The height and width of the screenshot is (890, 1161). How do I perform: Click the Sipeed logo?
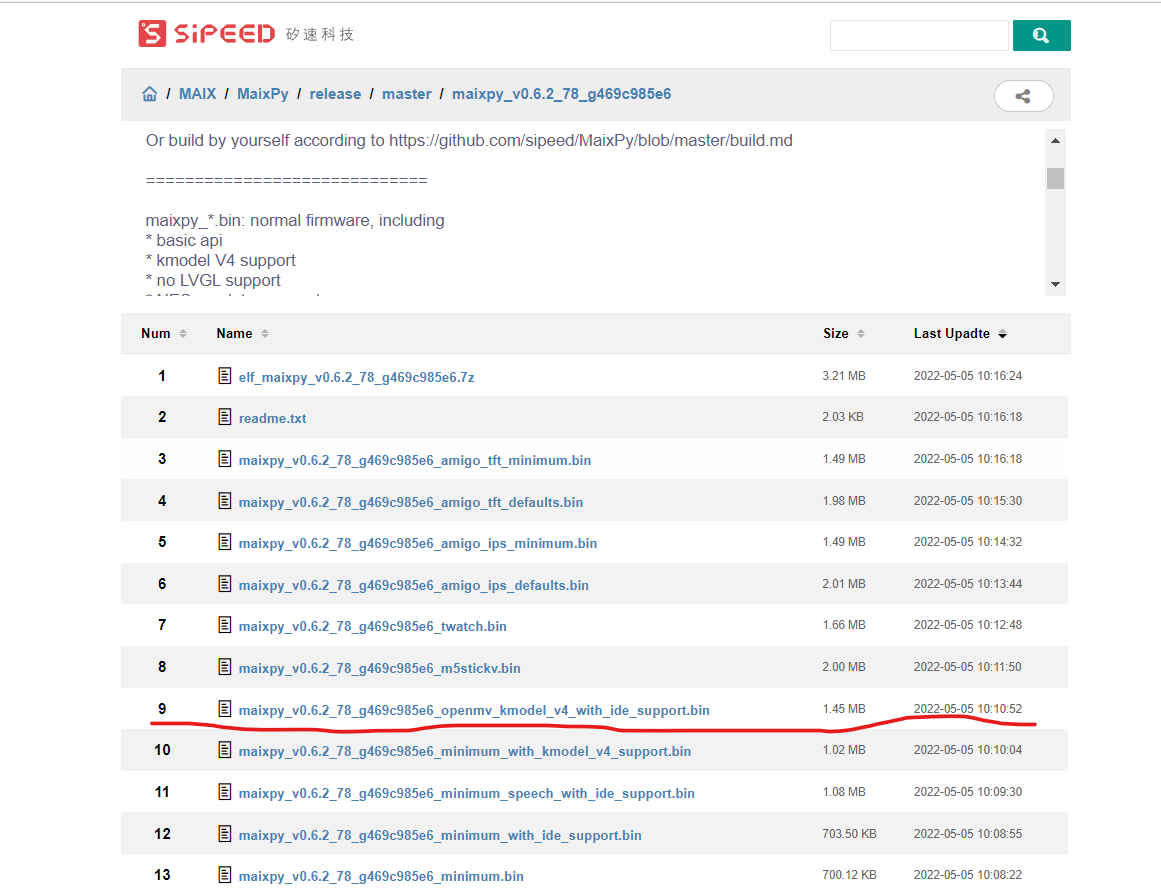click(246, 34)
